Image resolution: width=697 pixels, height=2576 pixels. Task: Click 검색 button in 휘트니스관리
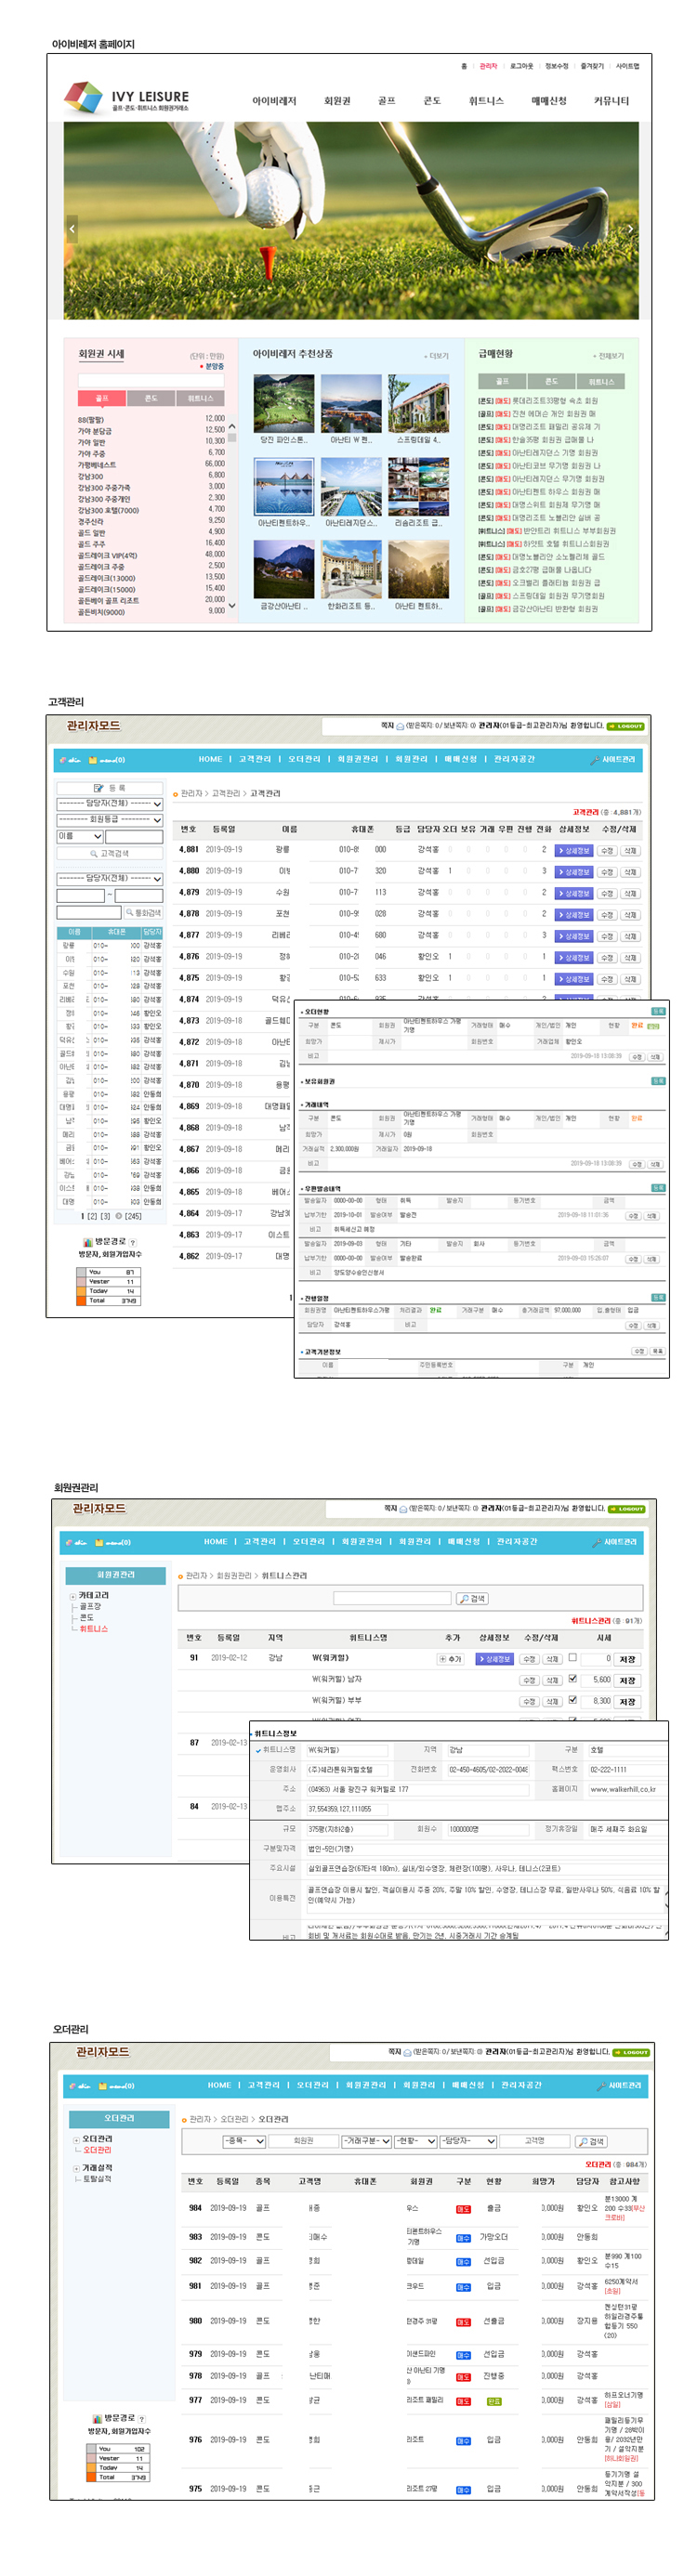tap(472, 1598)
